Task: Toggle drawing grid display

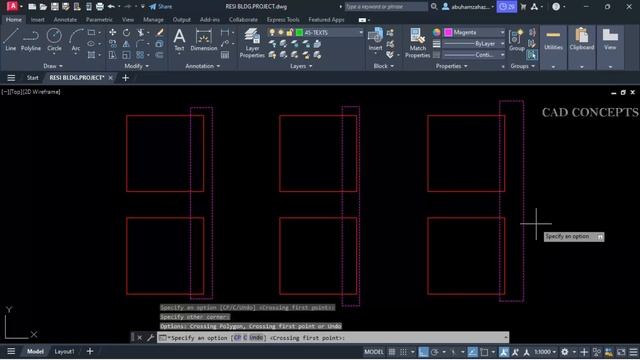Action: coord(392,352)
